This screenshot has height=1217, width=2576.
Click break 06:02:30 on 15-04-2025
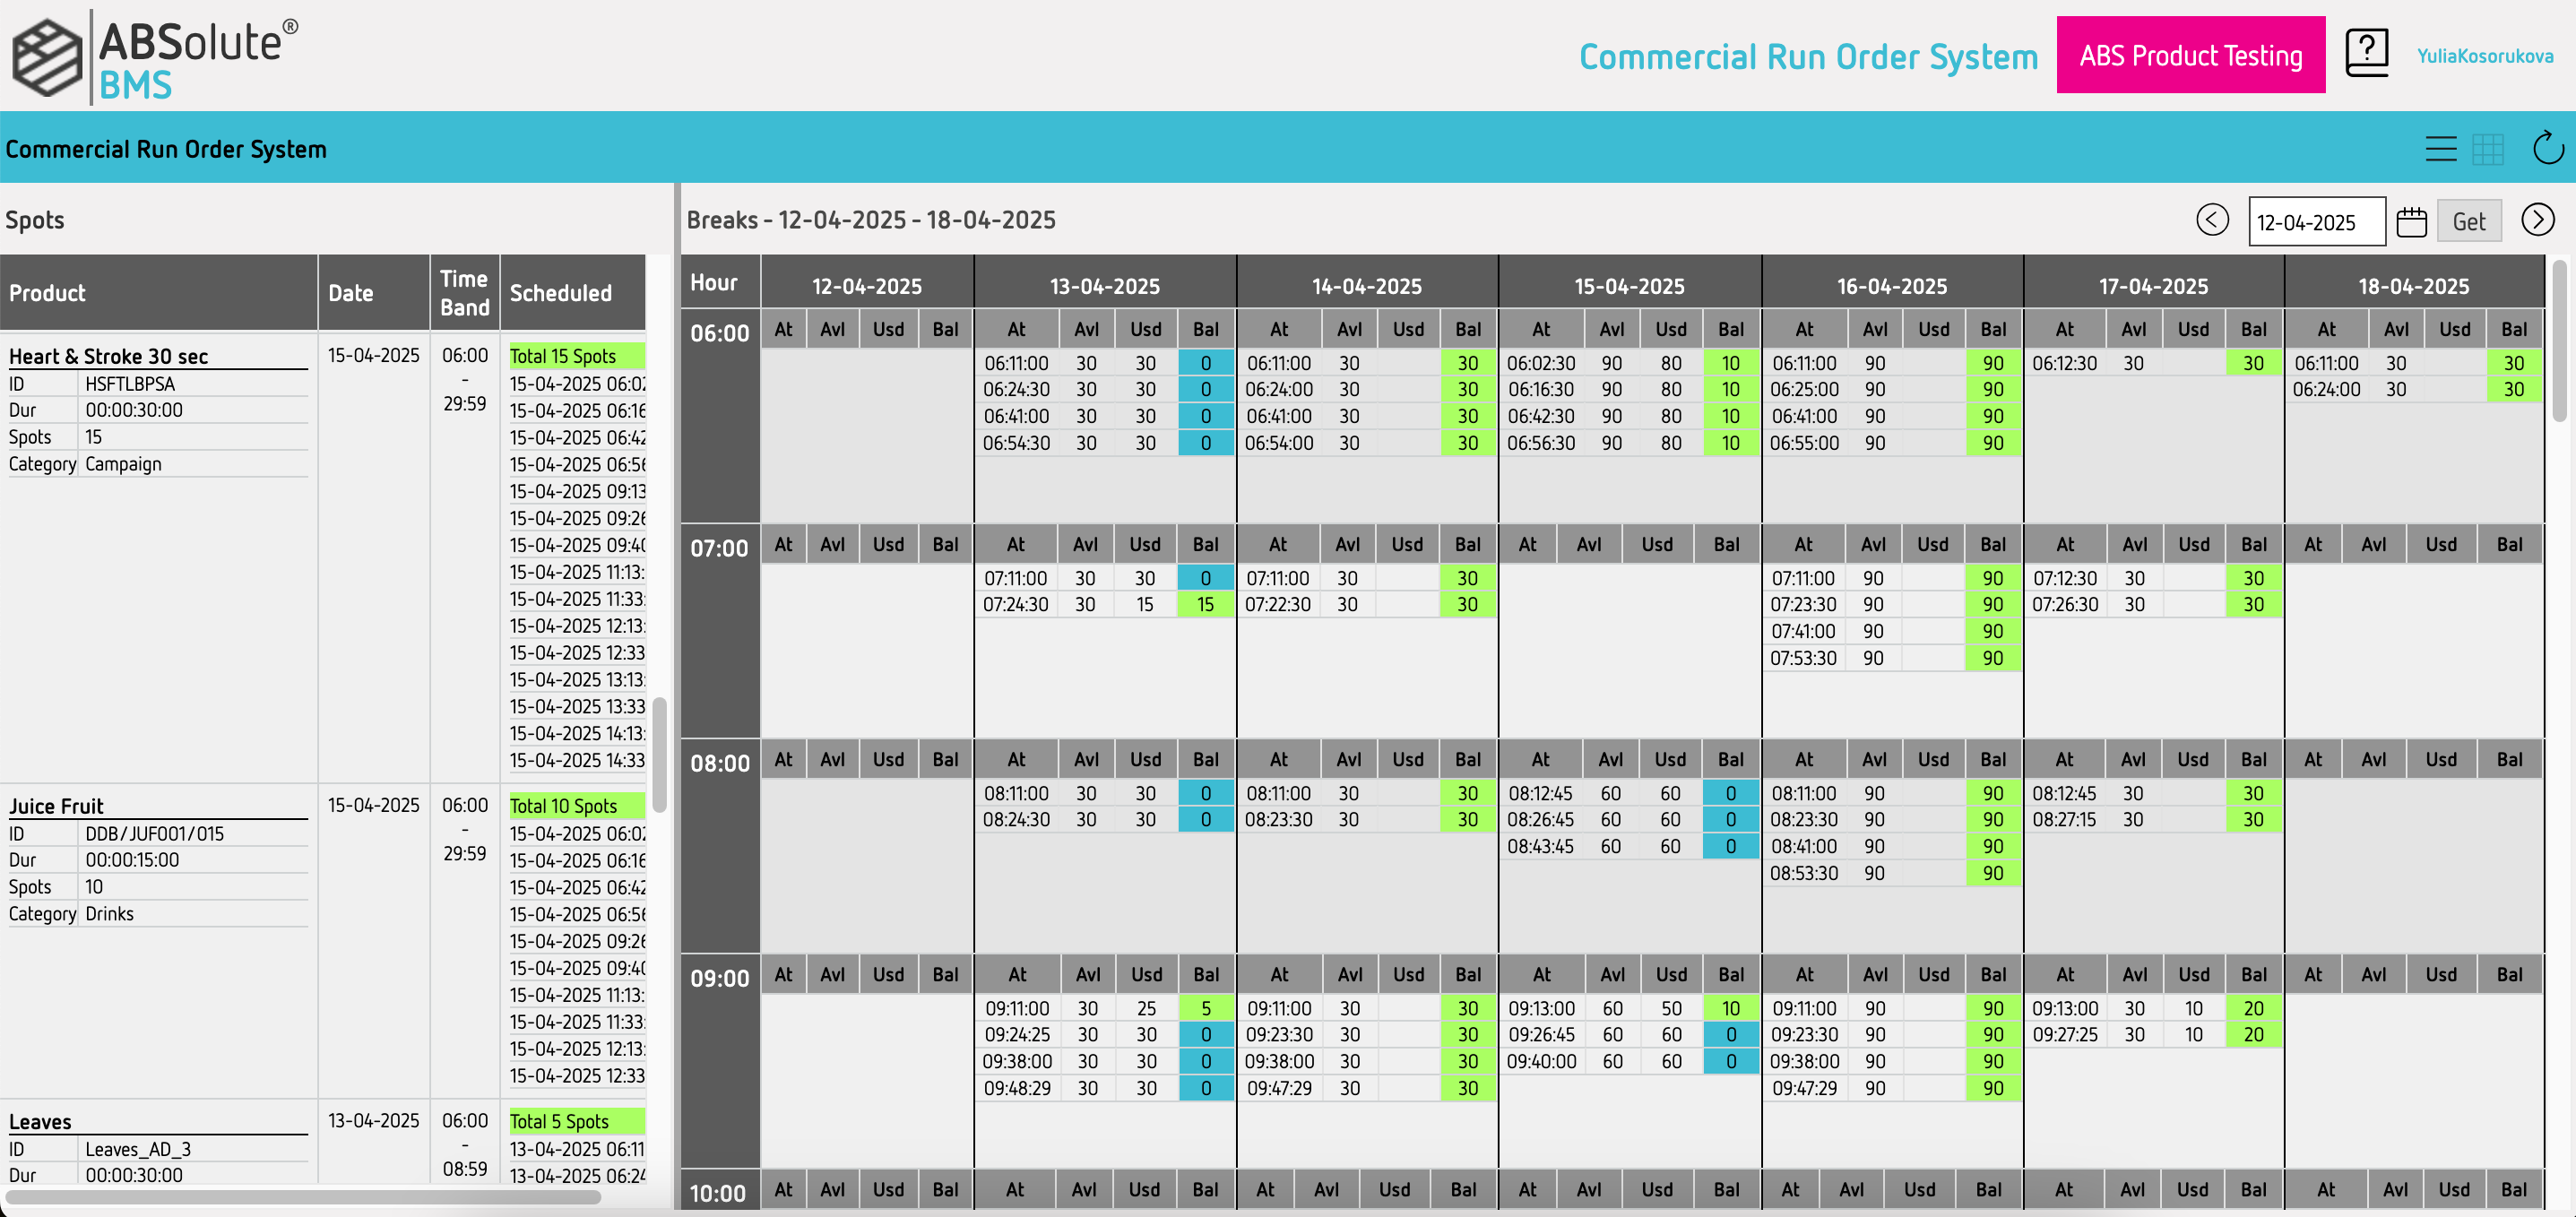(1541, 363)
